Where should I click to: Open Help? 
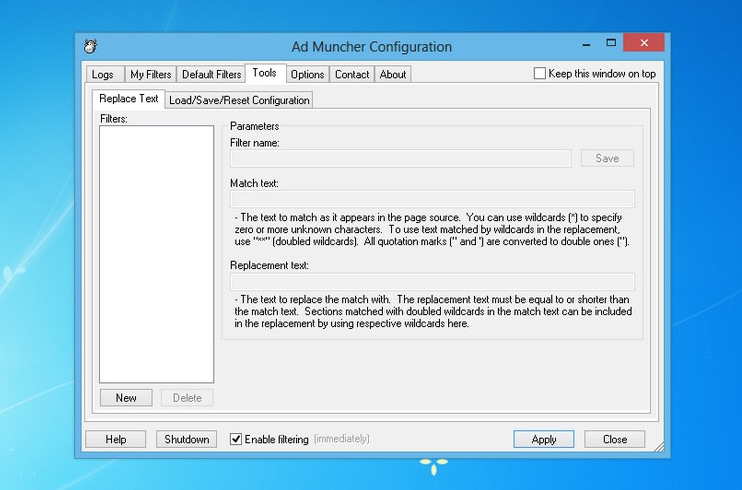coord(115,439)
